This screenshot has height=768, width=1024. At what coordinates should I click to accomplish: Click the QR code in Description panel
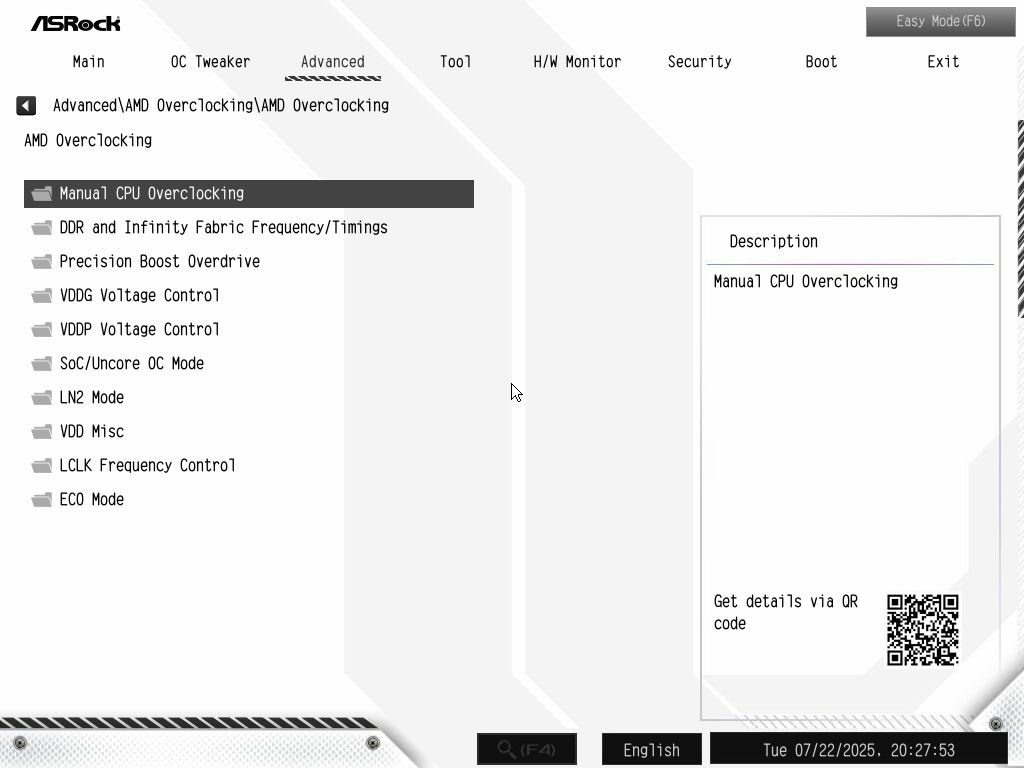tap(922, 630)
